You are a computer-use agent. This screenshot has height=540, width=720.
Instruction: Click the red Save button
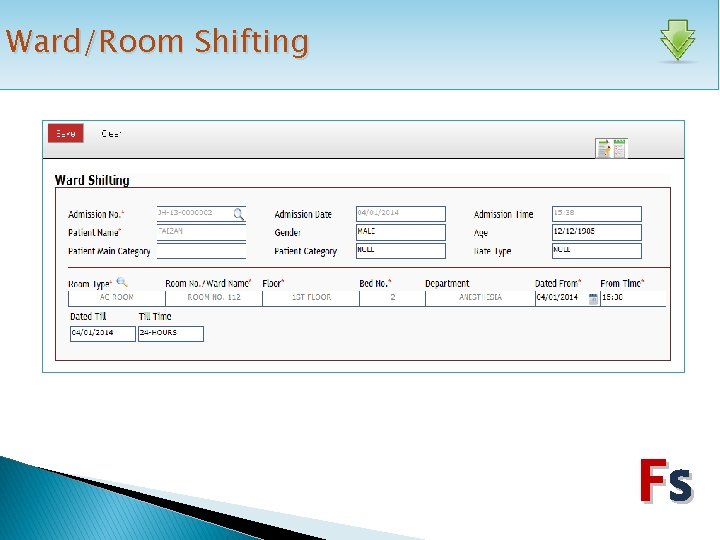(x=66, y=133)
